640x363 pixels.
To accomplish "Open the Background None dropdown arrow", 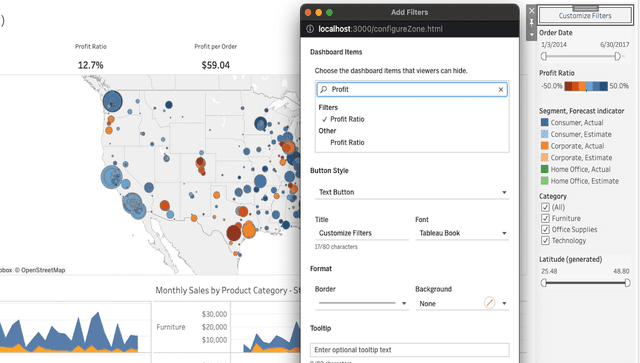I will (x=504, y=303).
